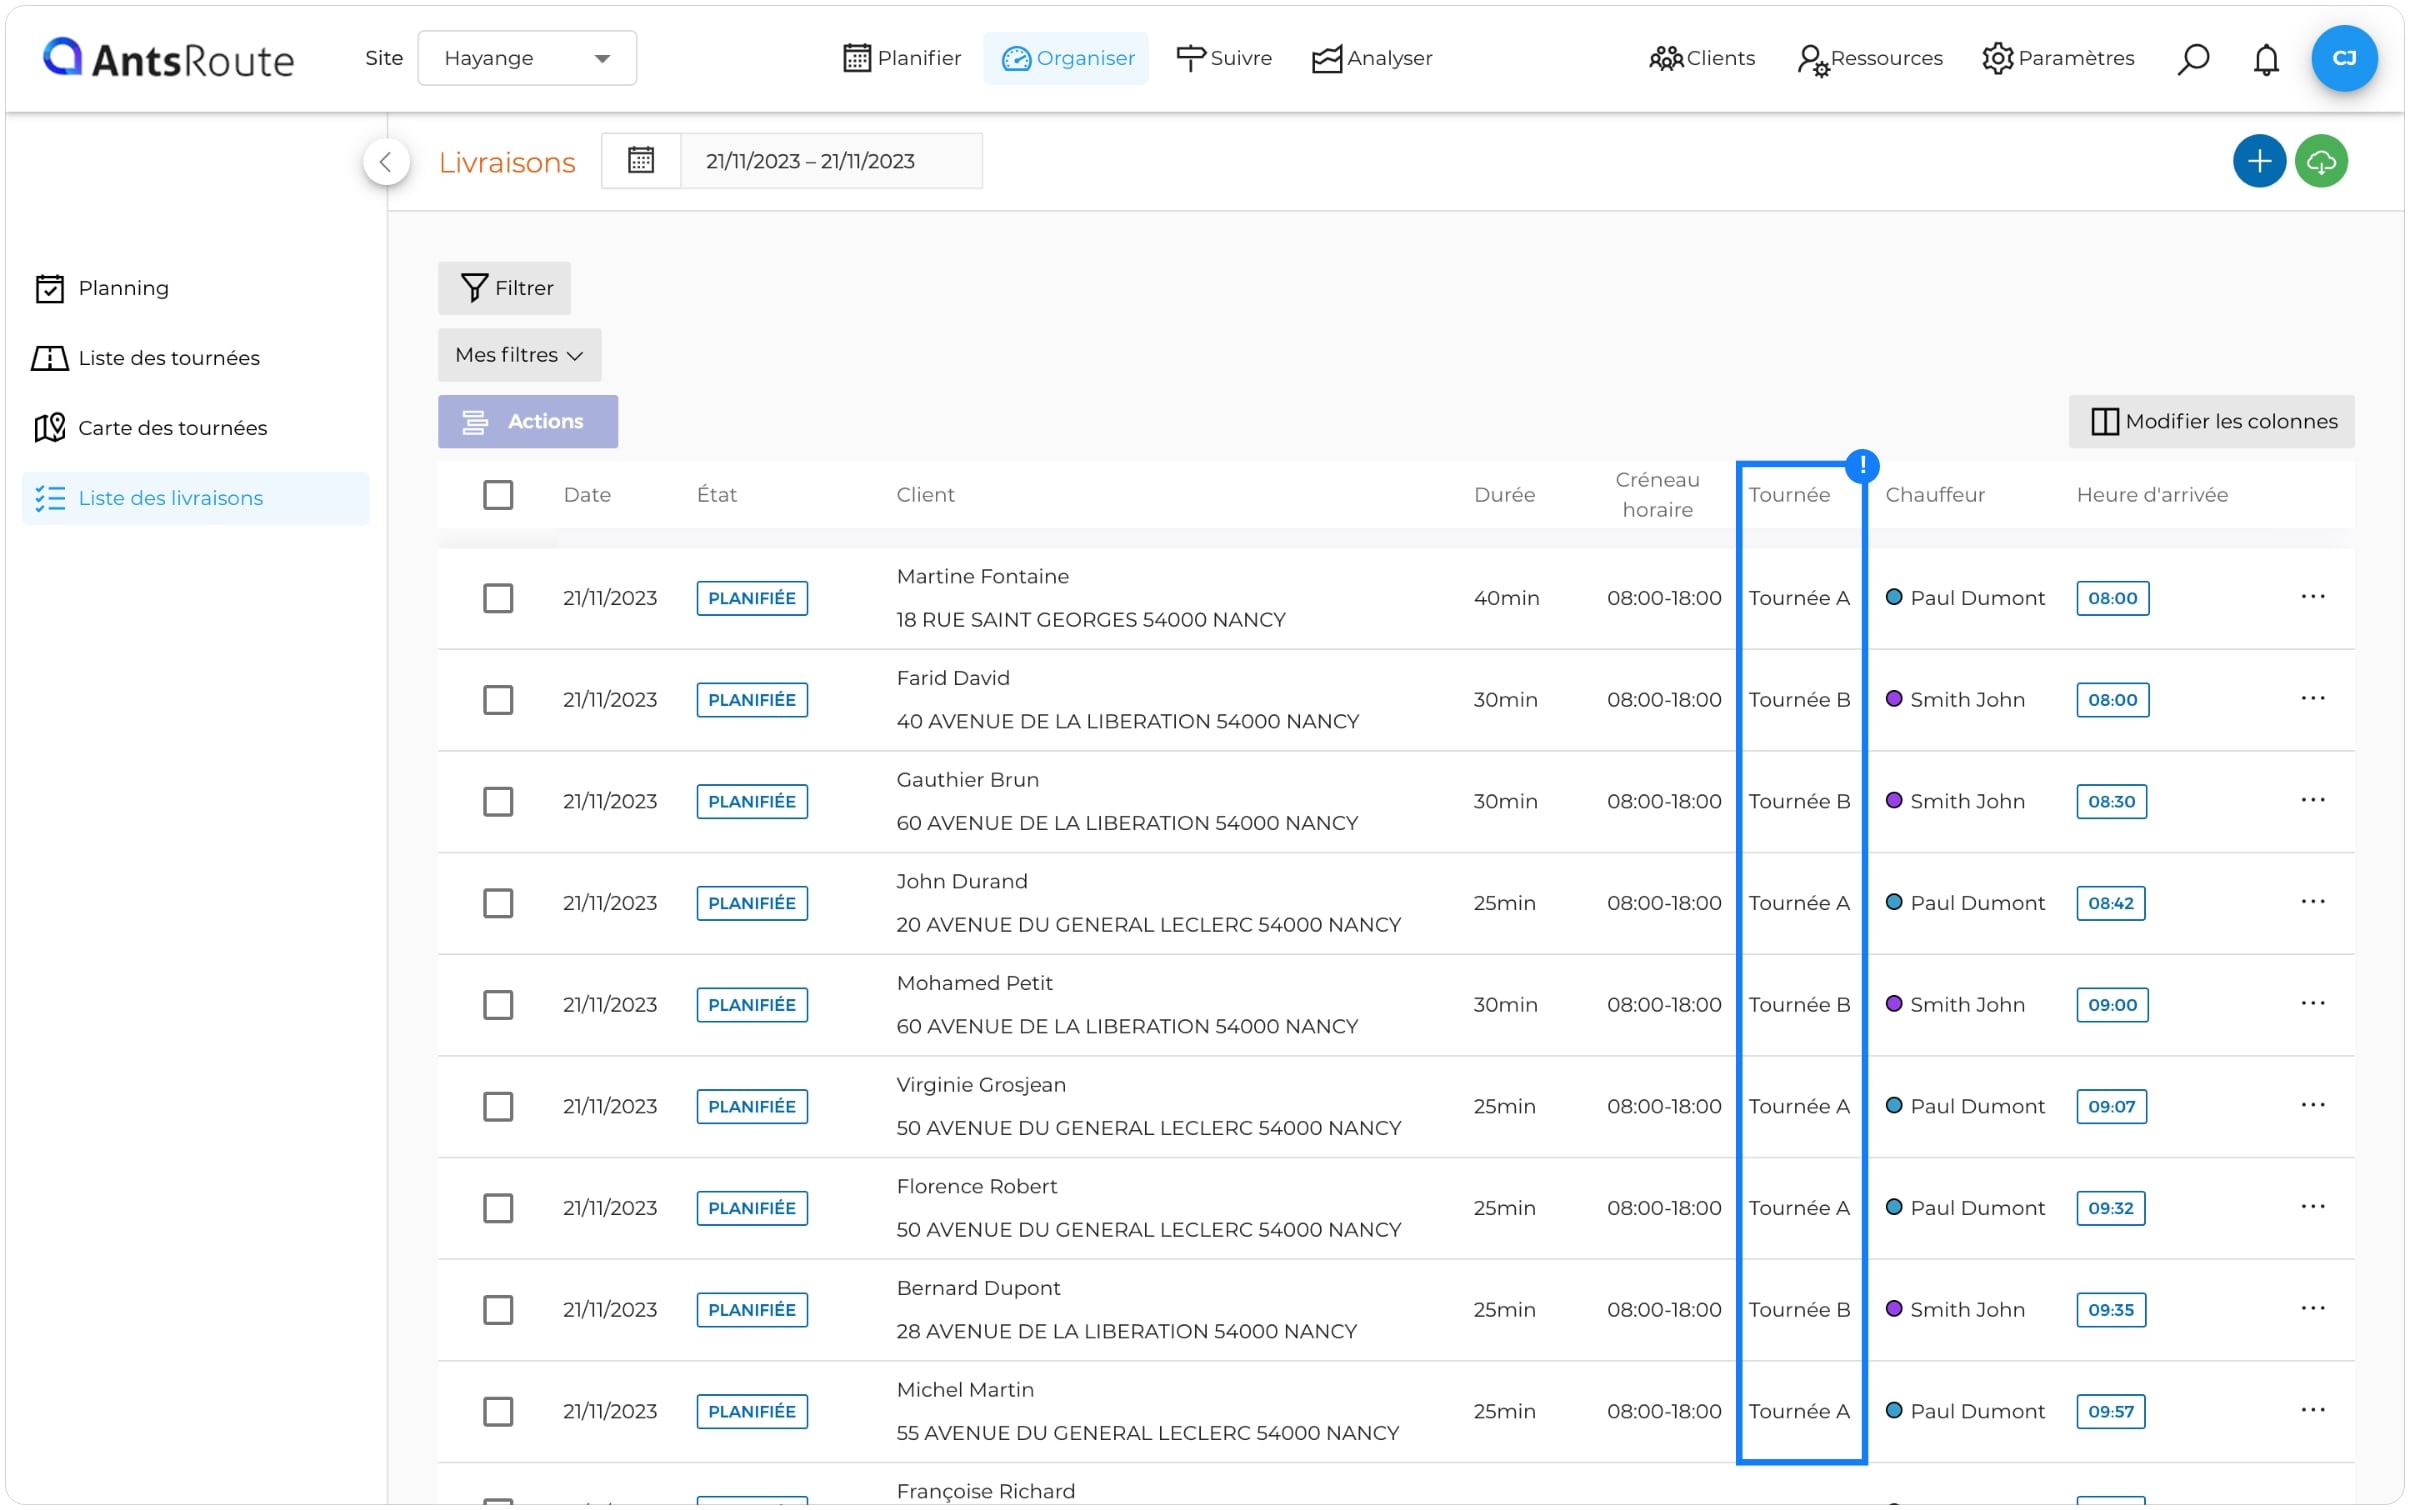Check the Farid David delivery checkbox
Screen dimensions: 2410x1510
tap(498, 700)
